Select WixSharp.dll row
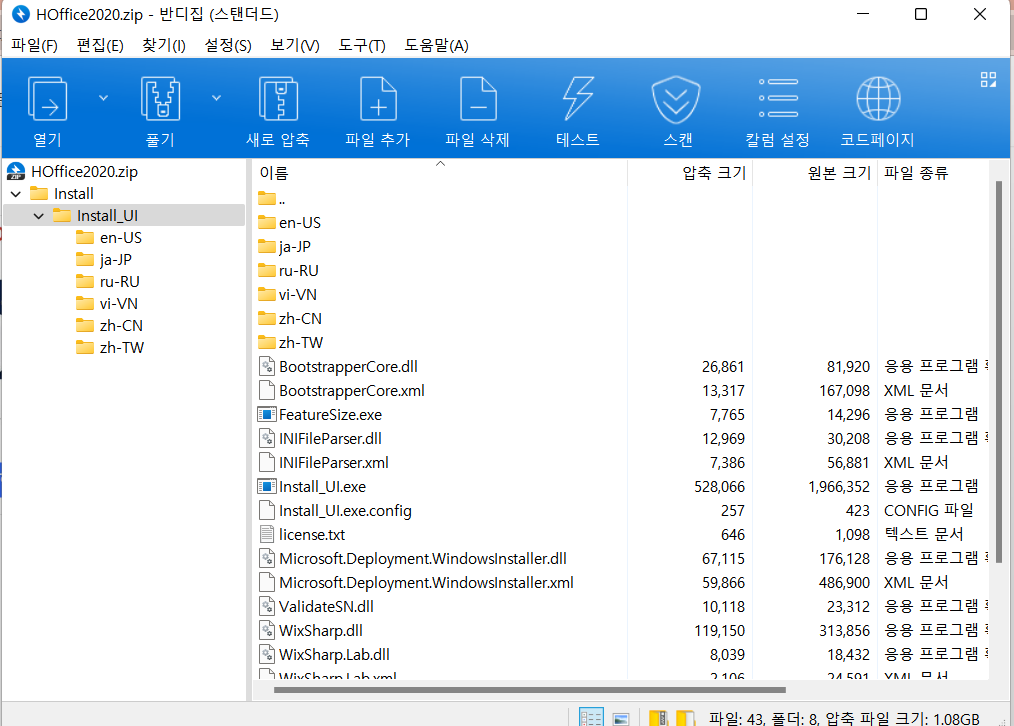This screenshot has width=1014, height=726. [x=621, y=630]
